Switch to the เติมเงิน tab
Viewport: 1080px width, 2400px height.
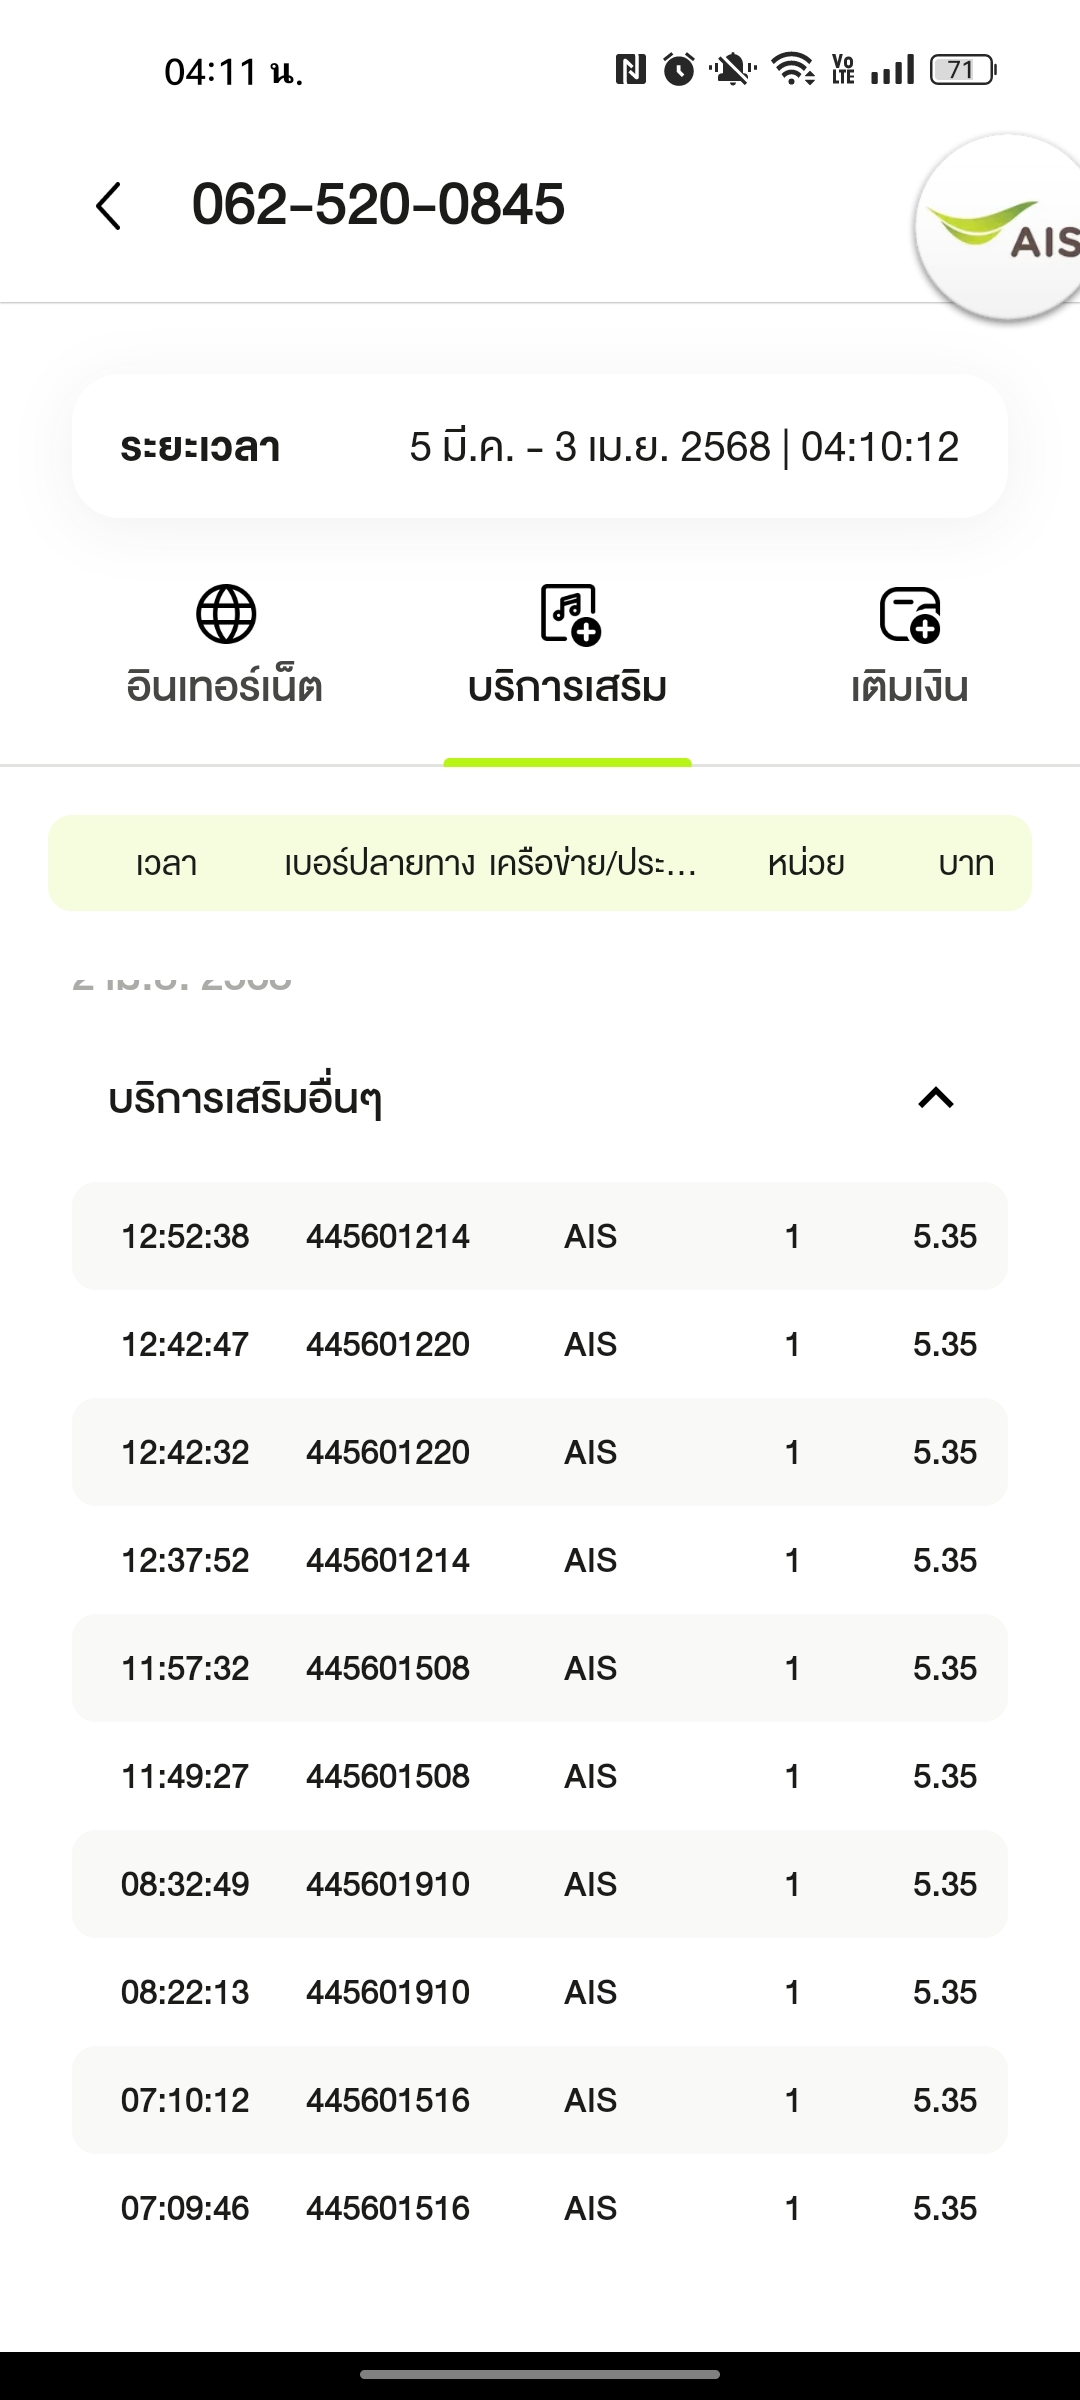909,687
